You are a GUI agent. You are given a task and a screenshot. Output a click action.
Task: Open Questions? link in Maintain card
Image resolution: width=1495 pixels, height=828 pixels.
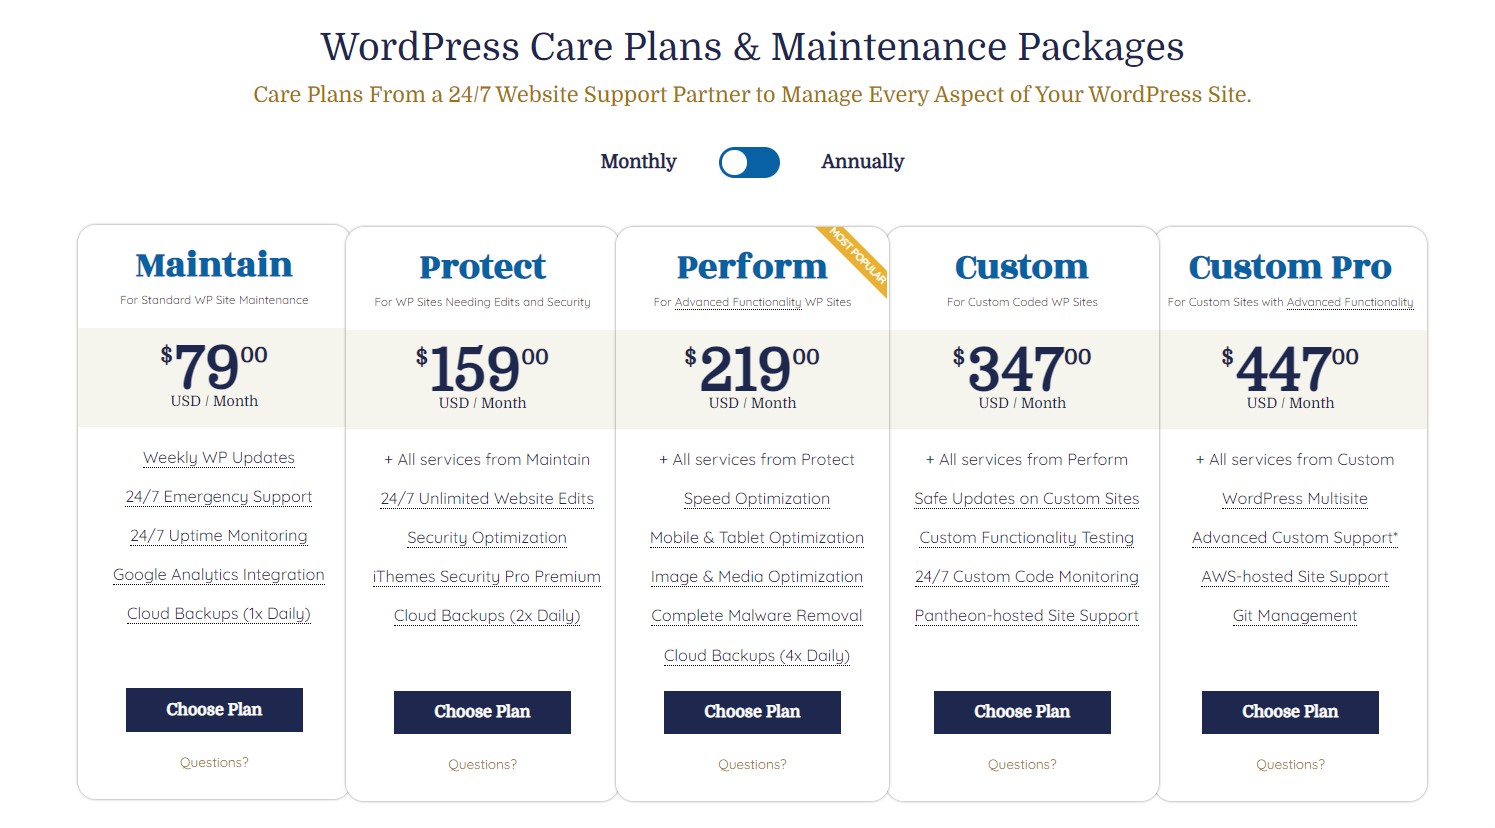click(214, 762)
